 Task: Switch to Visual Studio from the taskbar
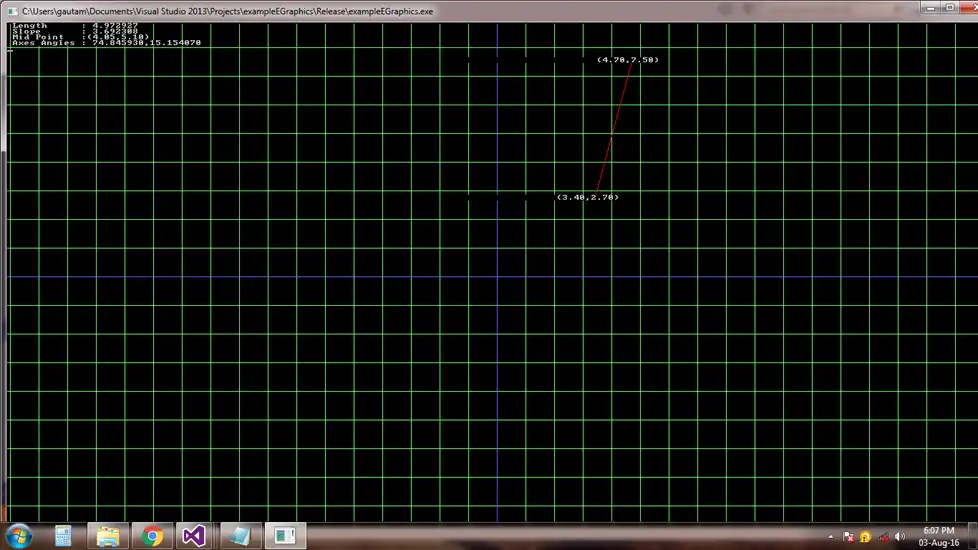coord(194,536)
